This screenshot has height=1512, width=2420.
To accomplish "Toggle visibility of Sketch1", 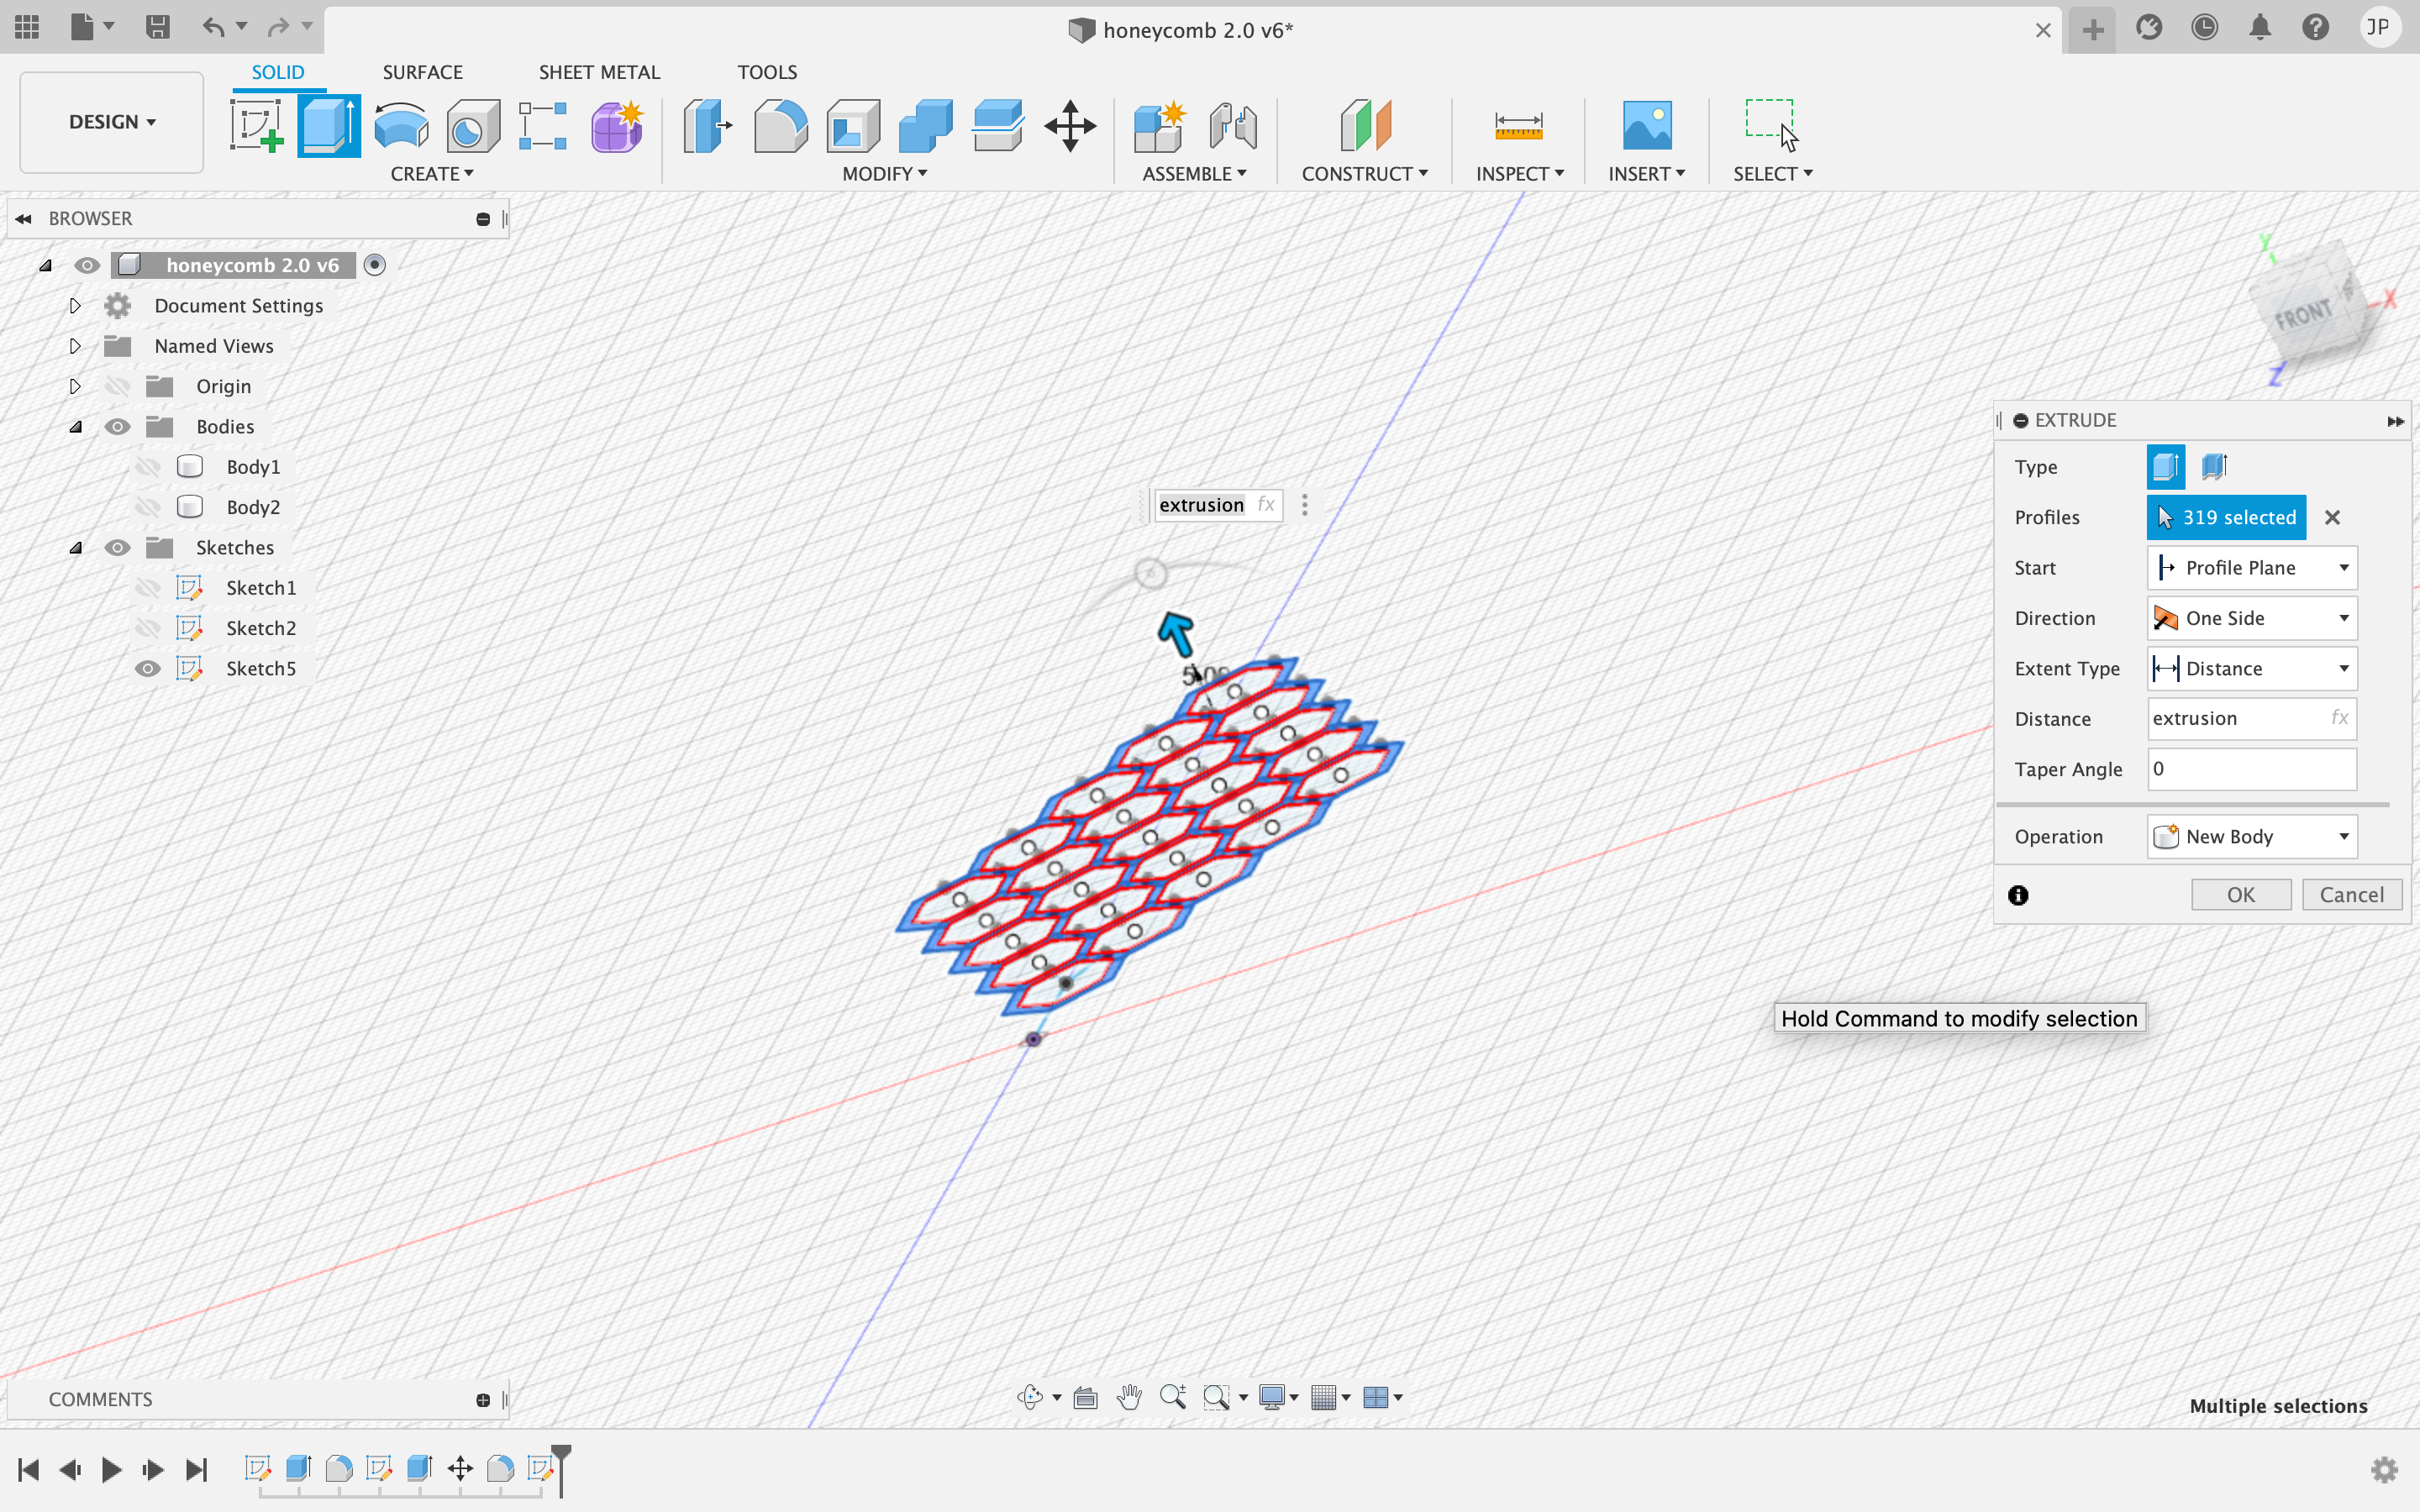I will (148, 588).
